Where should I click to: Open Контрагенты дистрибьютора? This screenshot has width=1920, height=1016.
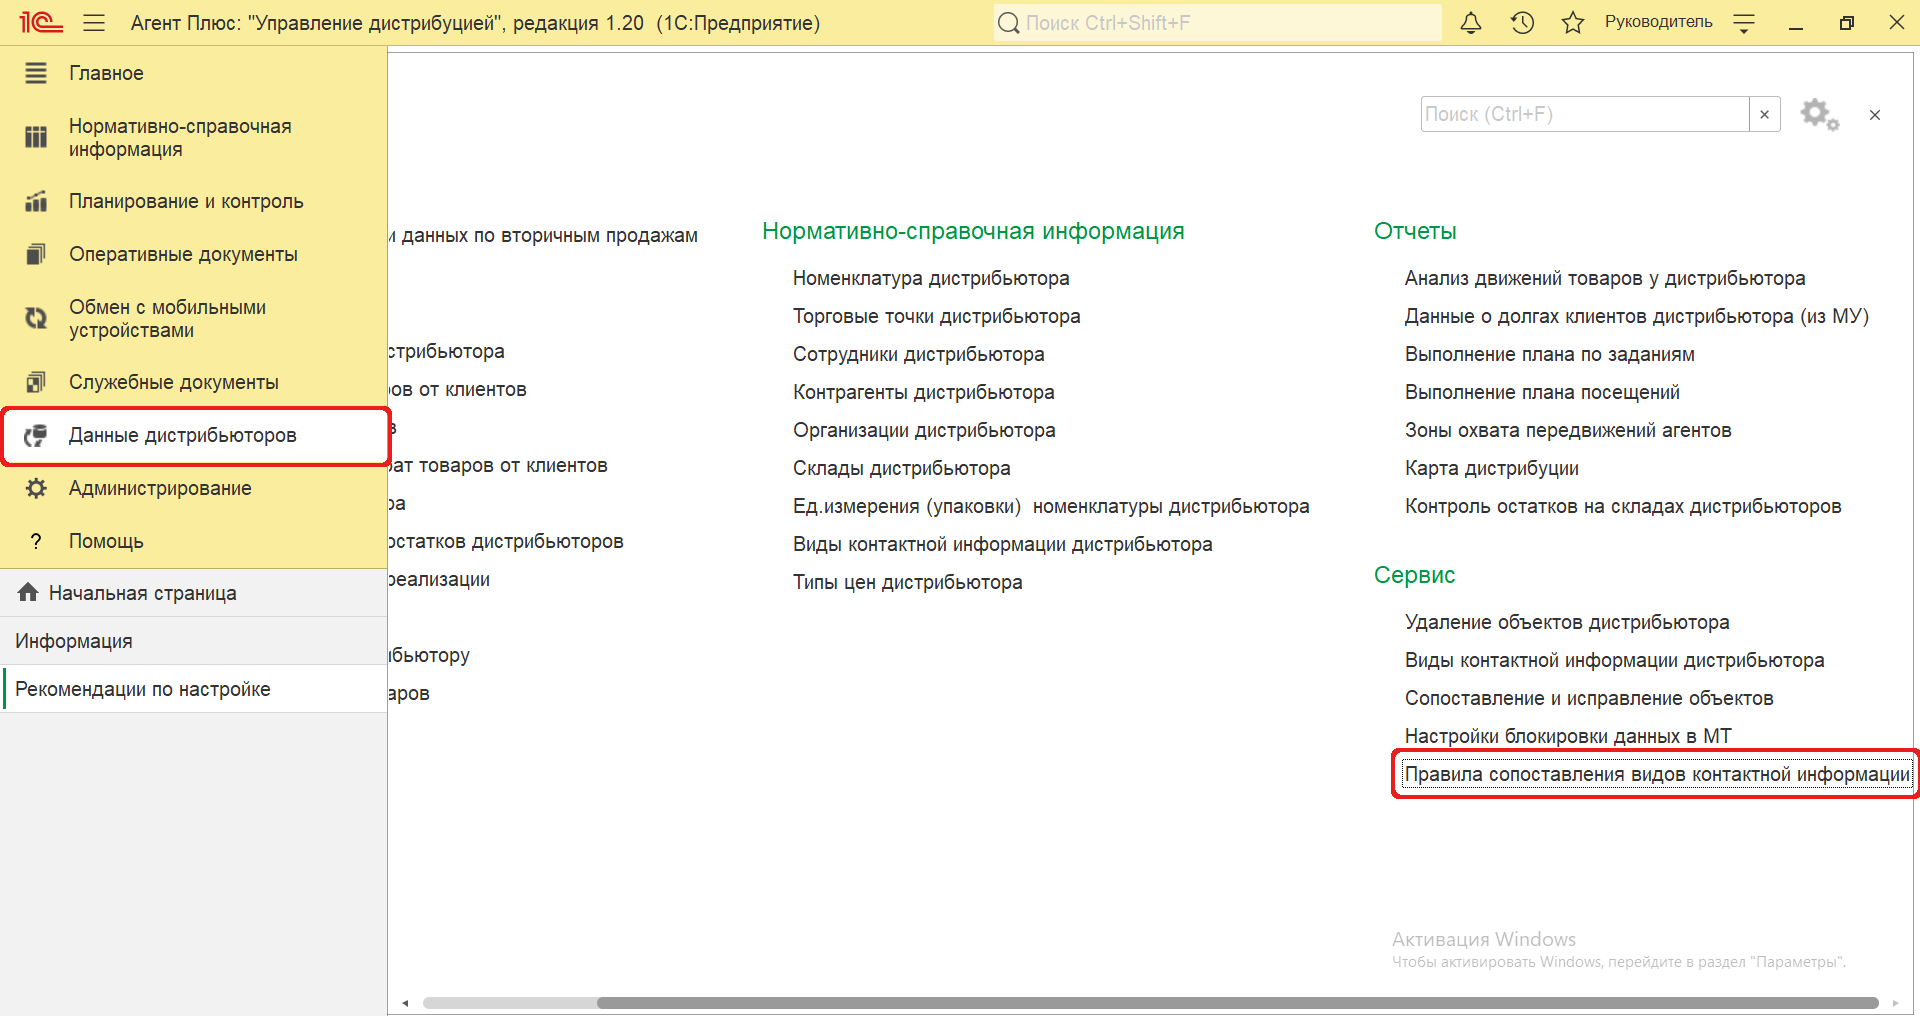point(923,392)
